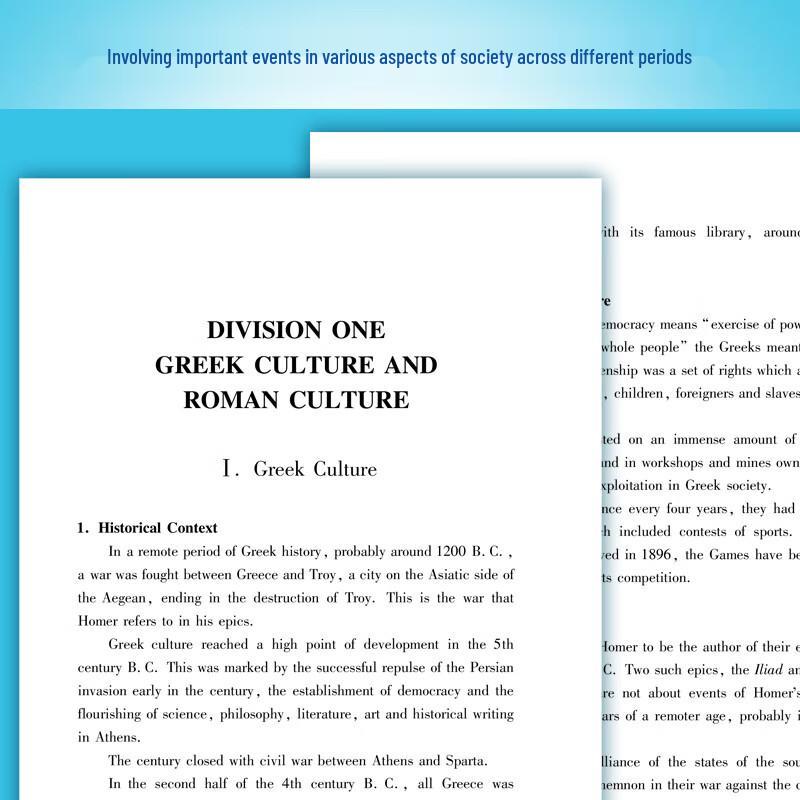Screen dimensions: 800x800
Task: Click 'included contests of sports.' on the back page
Action: 706,532
